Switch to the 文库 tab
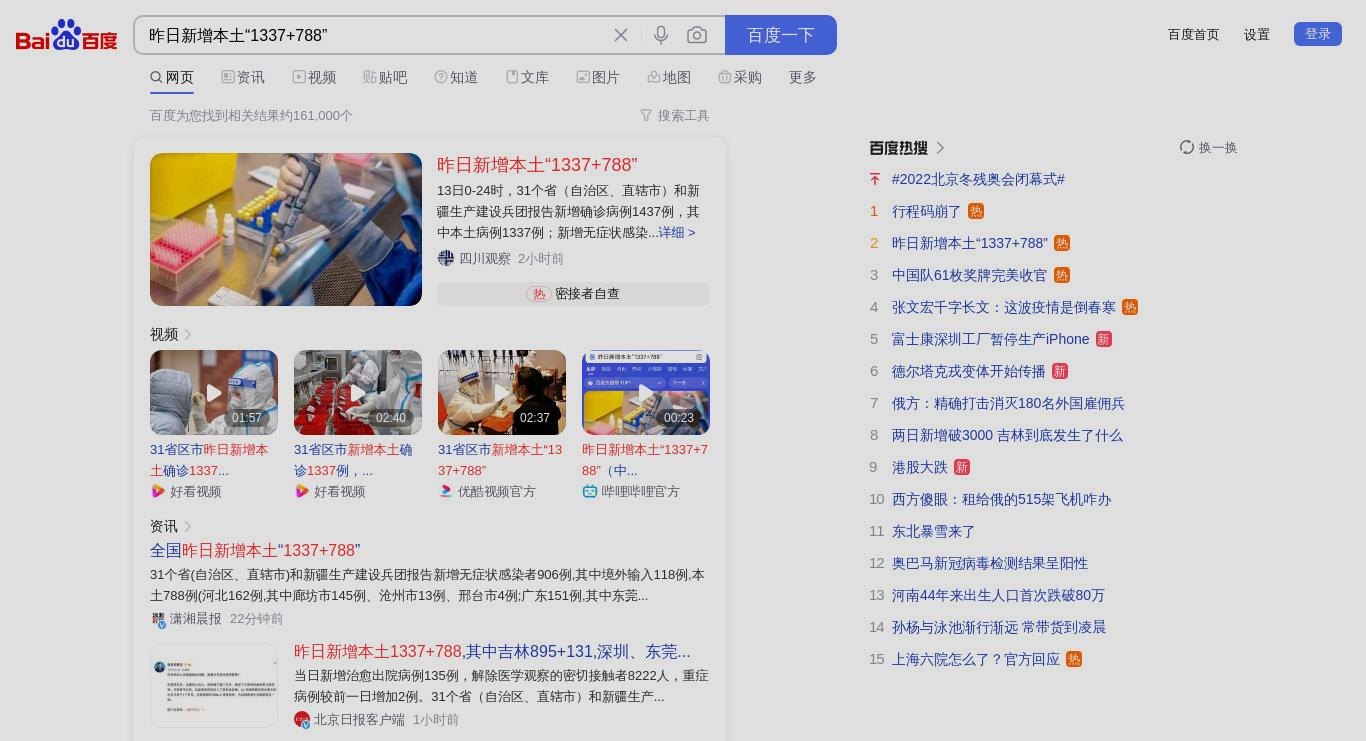 point(527,77)
